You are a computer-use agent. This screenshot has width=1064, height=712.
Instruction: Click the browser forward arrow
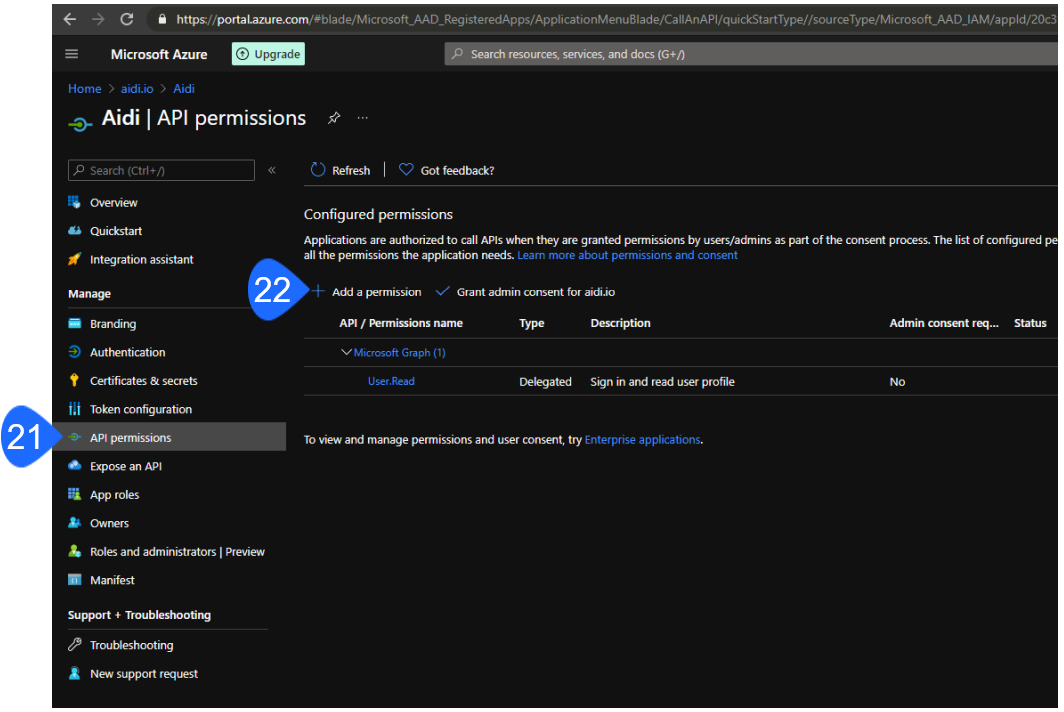point(98,19)
